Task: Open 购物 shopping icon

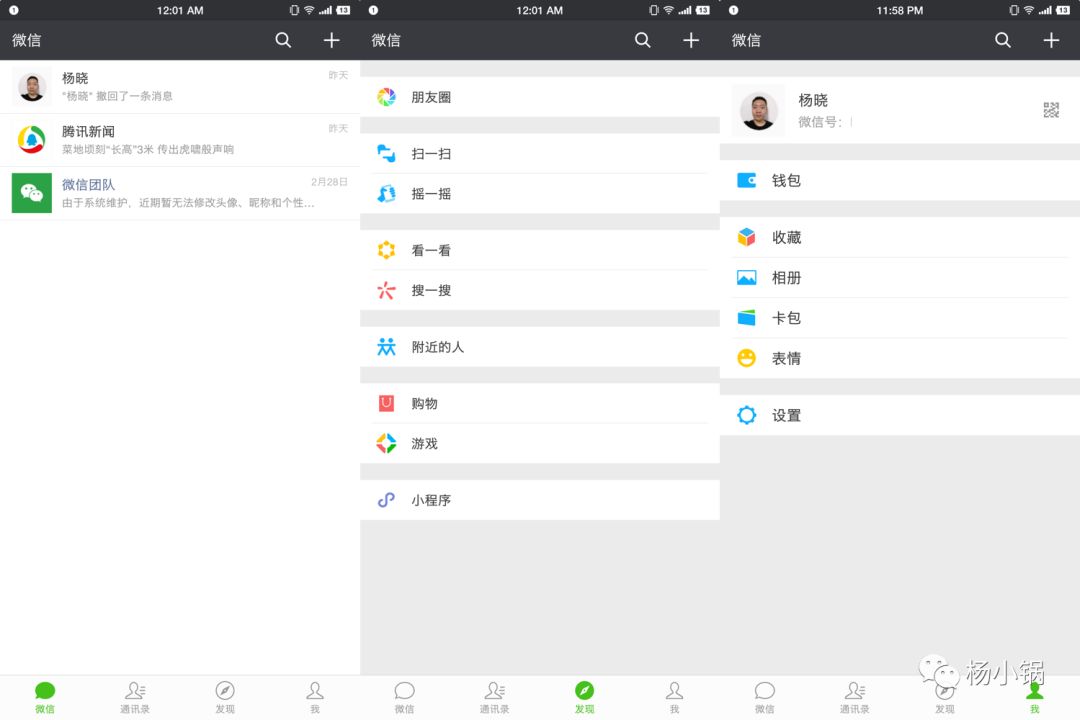Action: click(x=386, y=403)
